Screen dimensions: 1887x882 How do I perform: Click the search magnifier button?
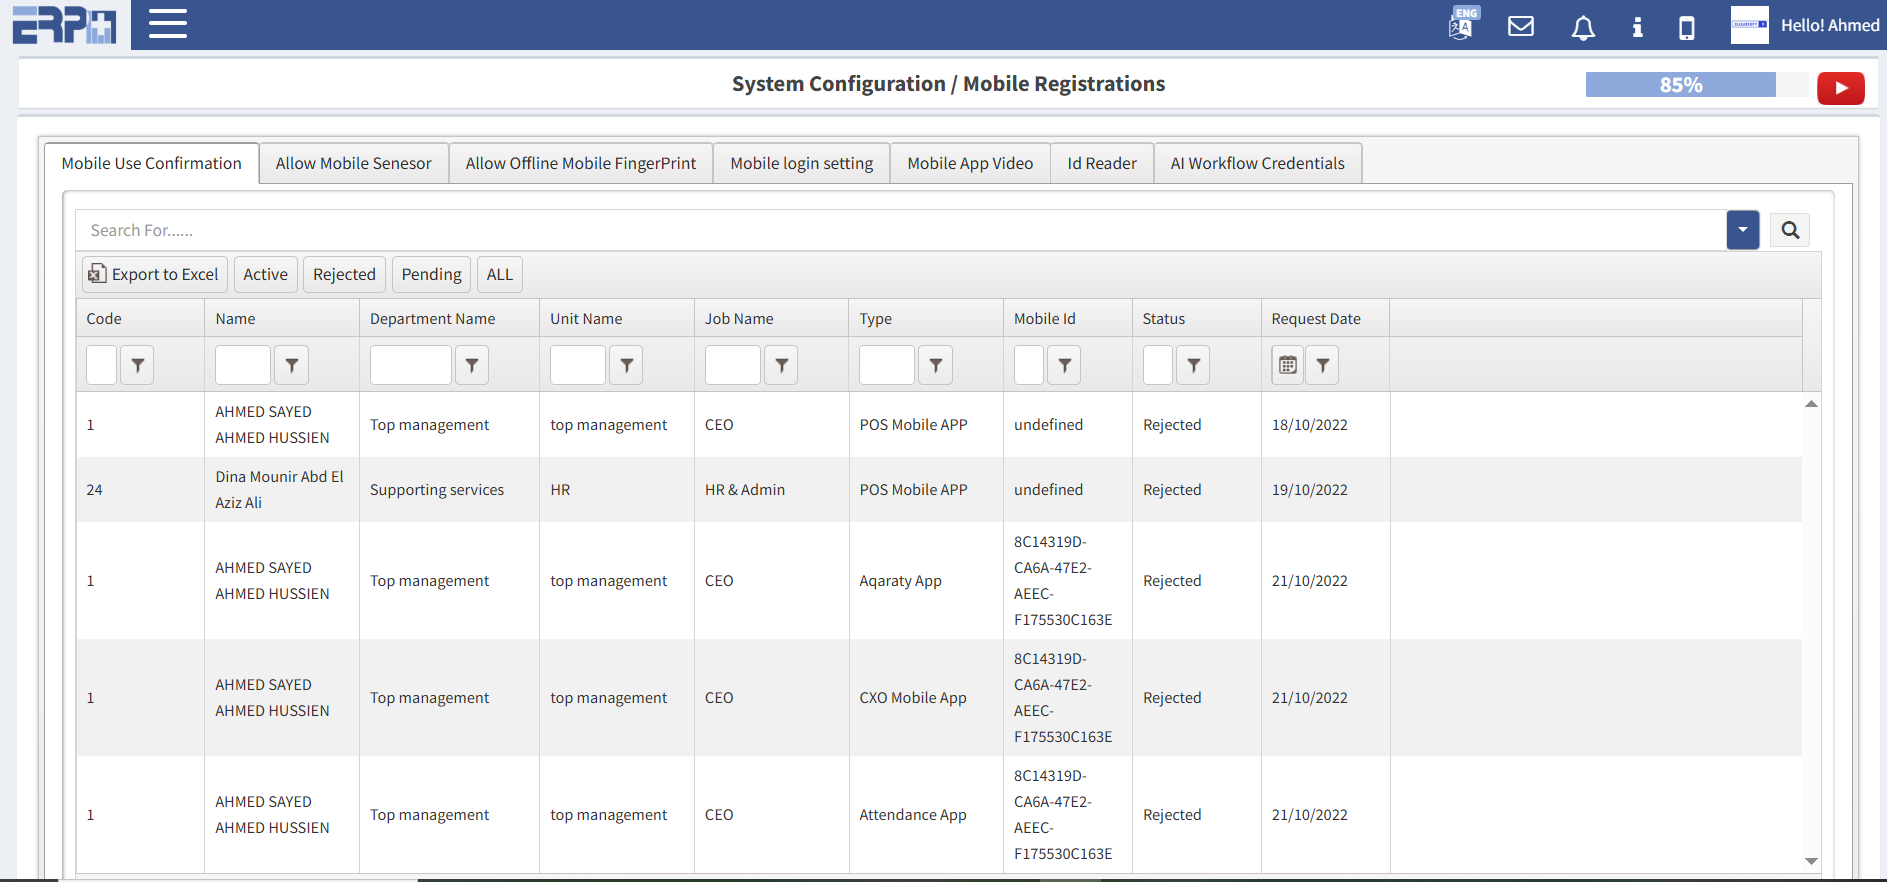(1789, 230)
